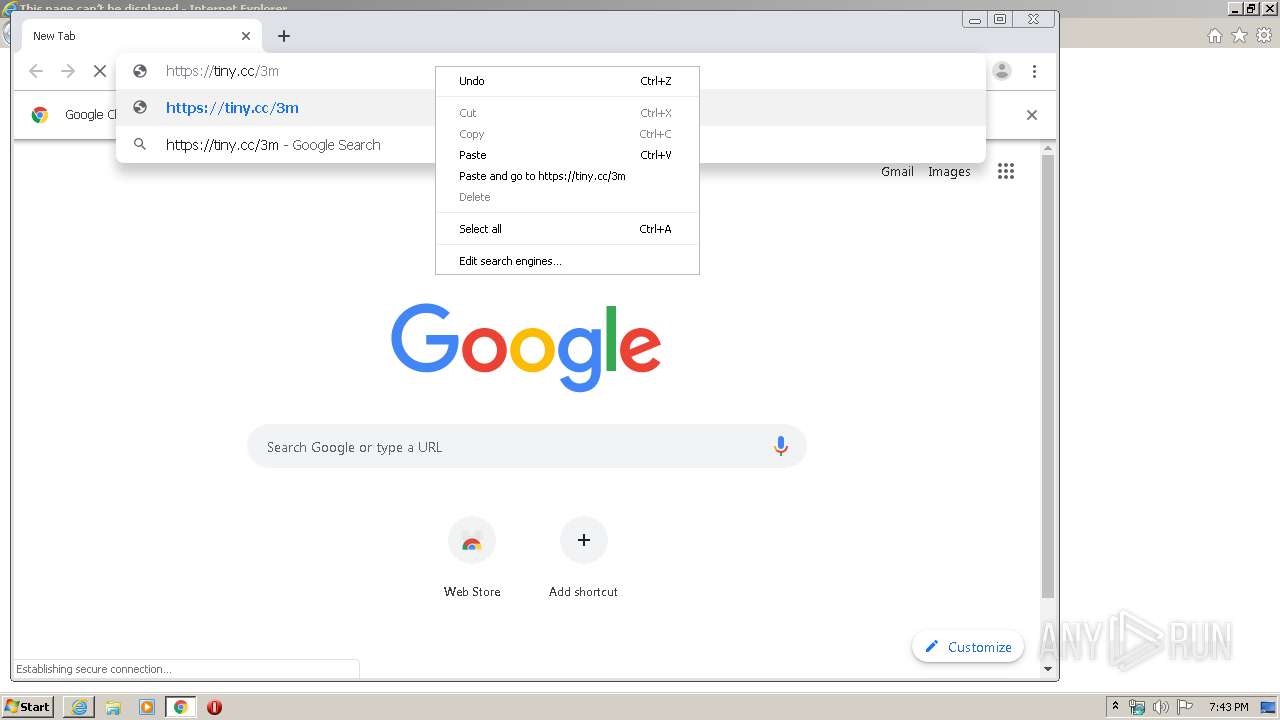Open the Images link
The width and height of the screenshot is (1280, 720).
(949, 171)
